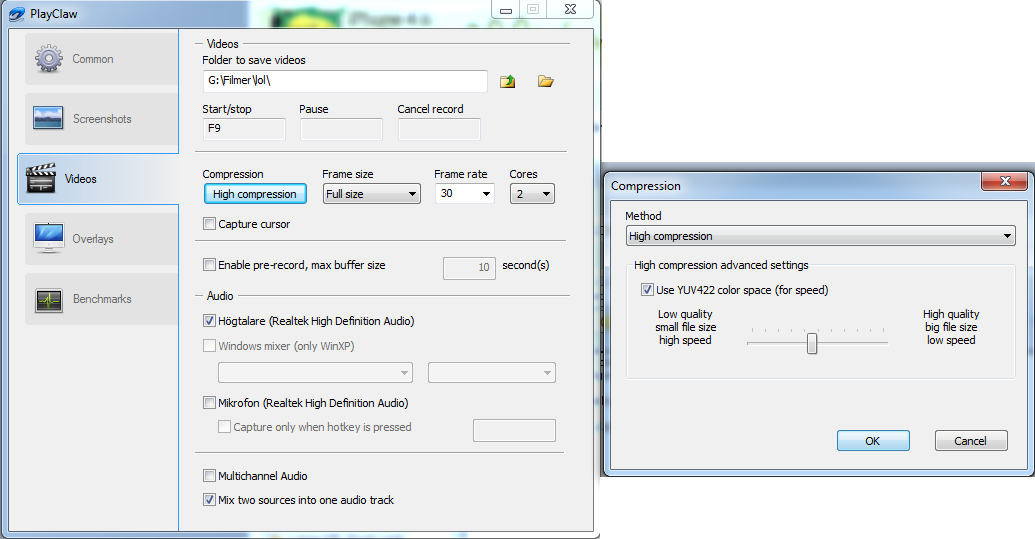Close the Compression dialog window
This screenshot has height=539, width=1035.
tap(1004, 180)
